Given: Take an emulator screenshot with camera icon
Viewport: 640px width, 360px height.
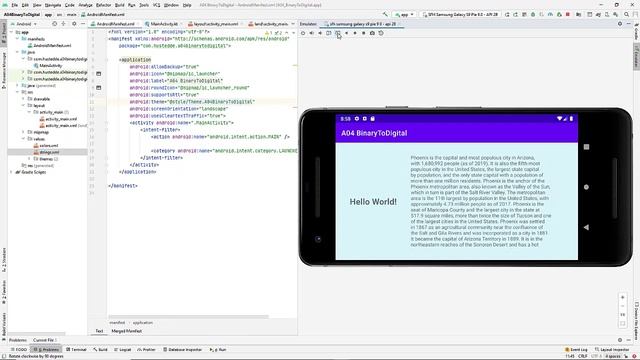Looking at the screenshot, I should (372, 33).
